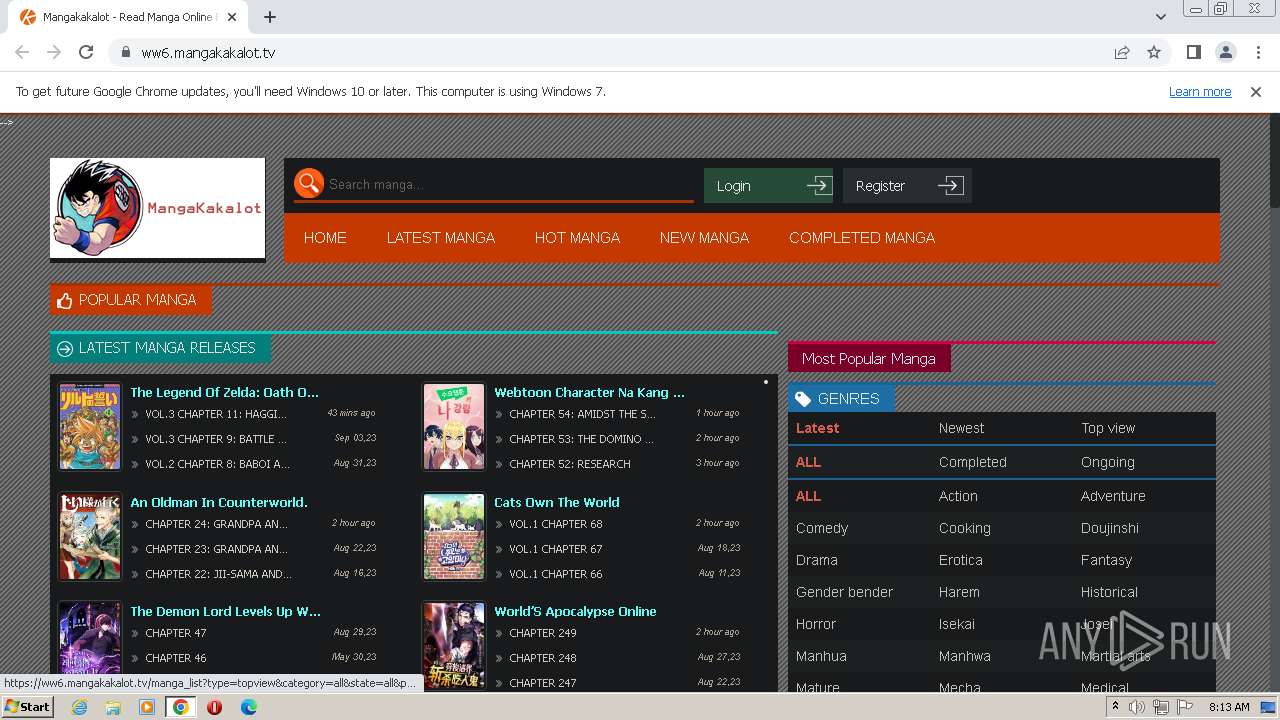The image size is (1280, 720).
Task: Go forward in browser history
Action: 54,52
